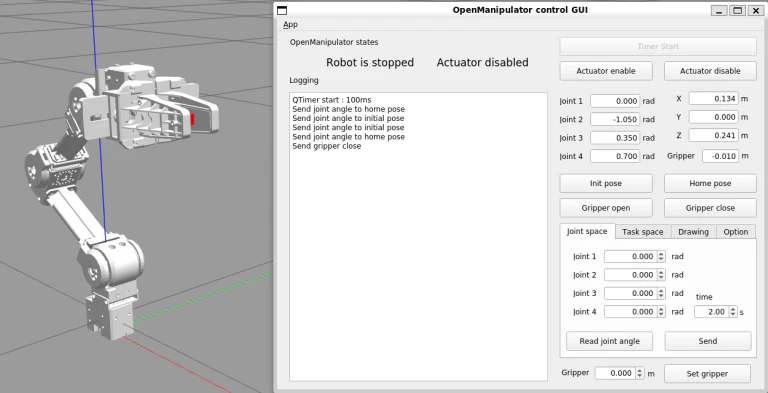Close the OpenManipulator control GUI window

(x=755, y=11)
